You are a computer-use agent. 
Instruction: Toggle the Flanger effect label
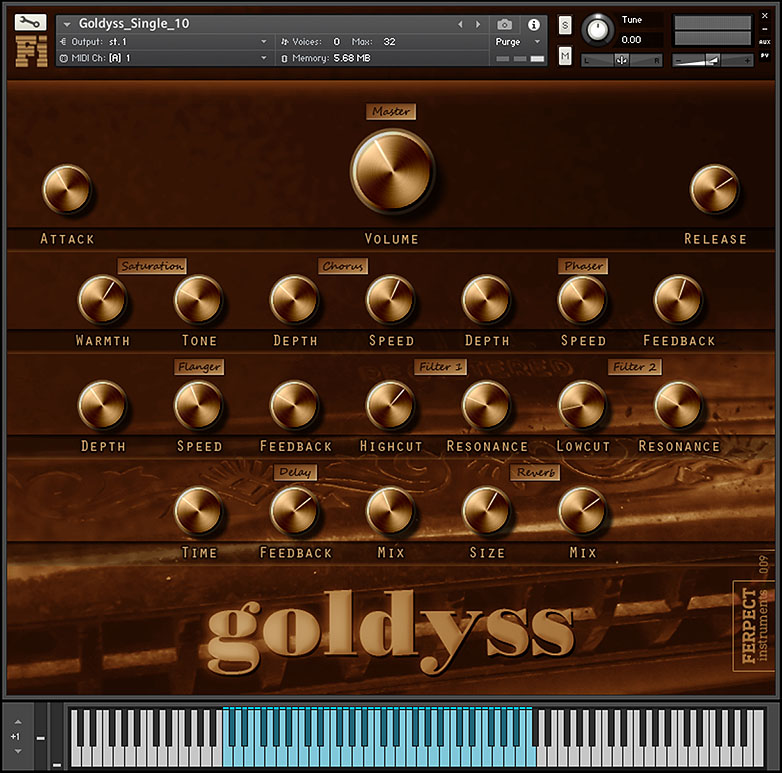tap(199, 367)
